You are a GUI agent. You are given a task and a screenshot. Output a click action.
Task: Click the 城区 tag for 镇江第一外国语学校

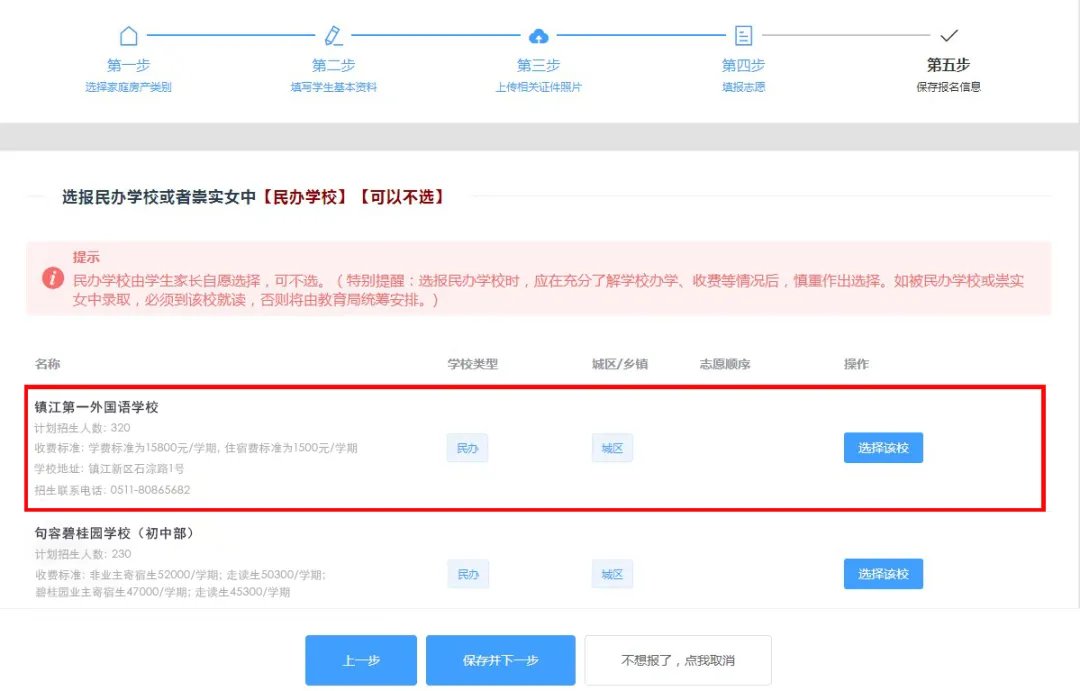(x=612, y=448)
